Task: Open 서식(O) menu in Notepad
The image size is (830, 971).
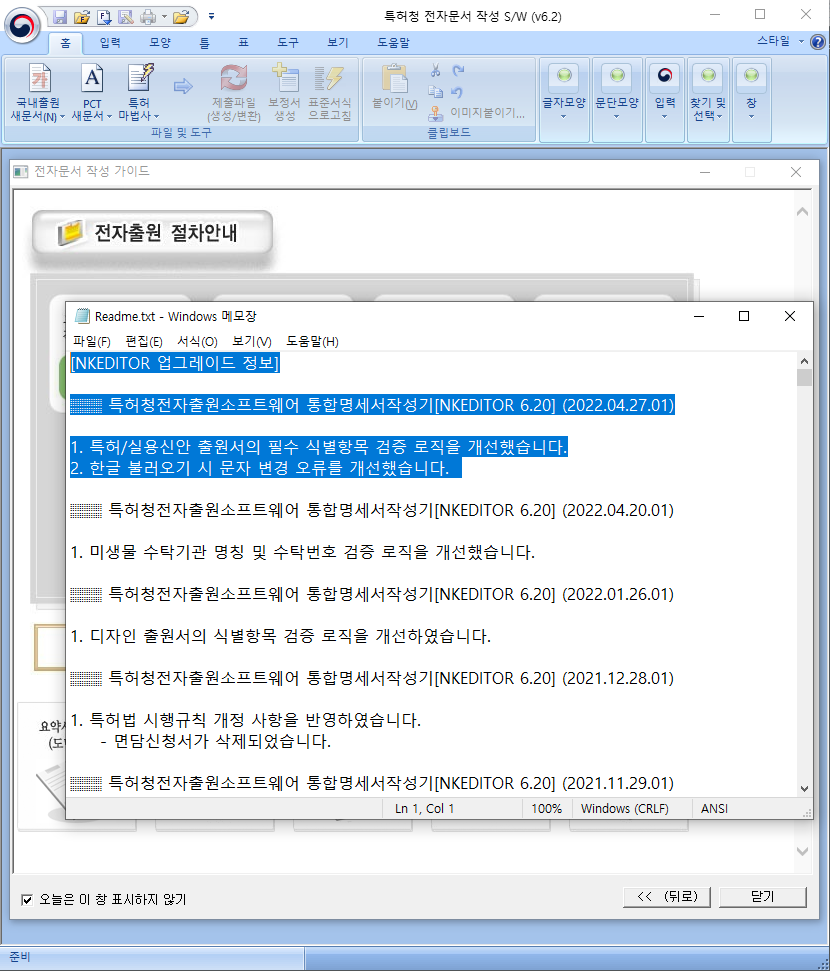Action: point(197,341)
